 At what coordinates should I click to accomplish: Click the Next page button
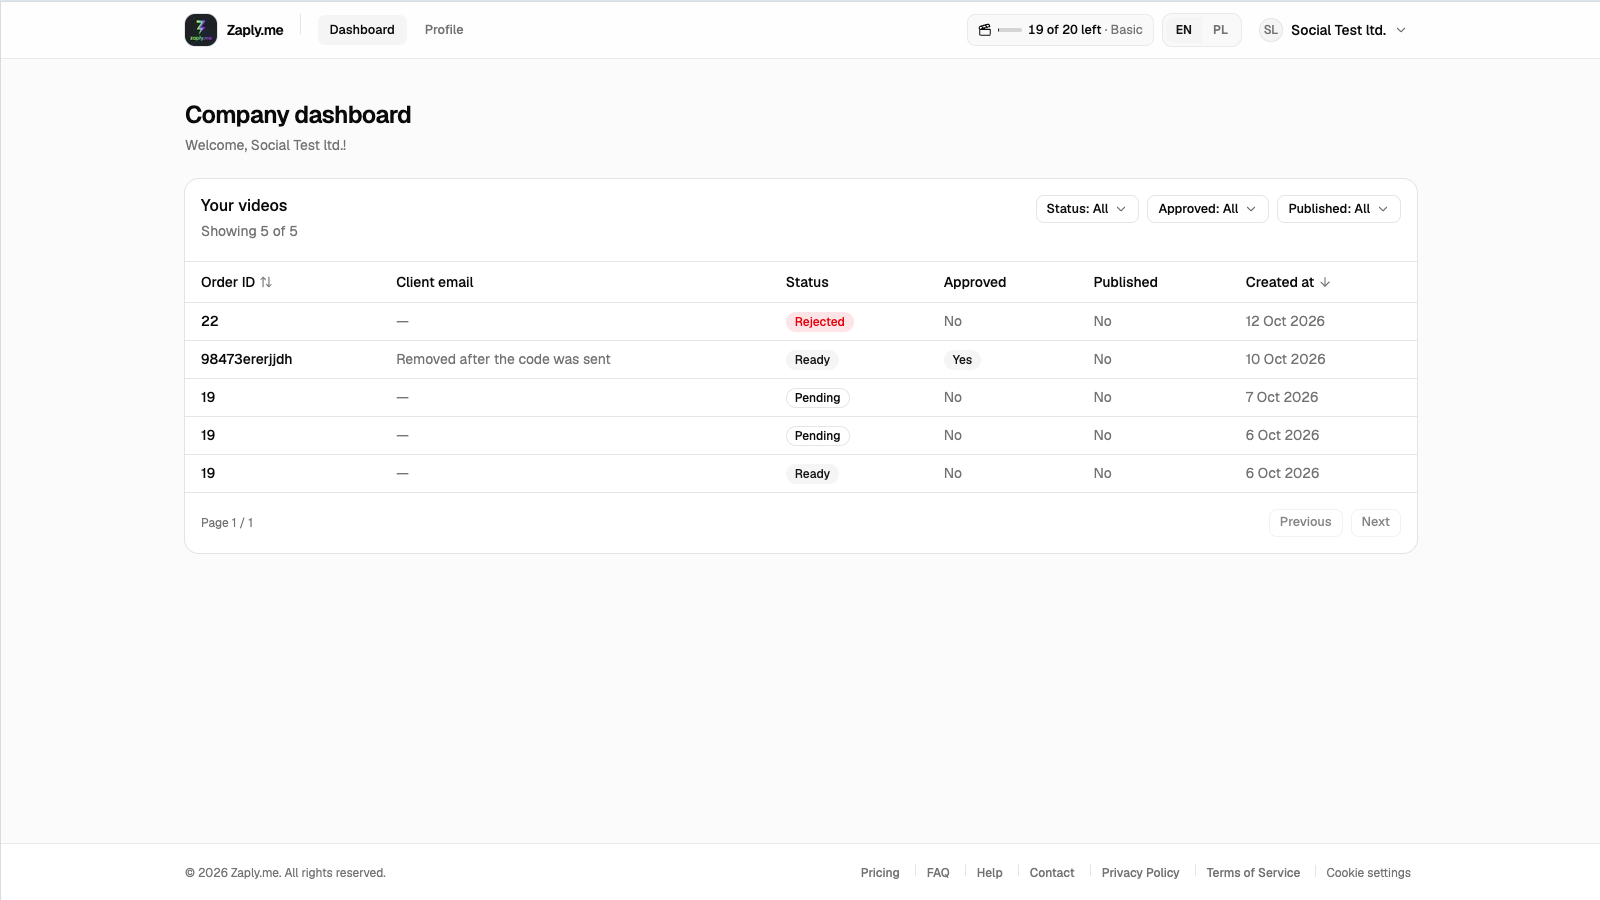pos(1376,522)
